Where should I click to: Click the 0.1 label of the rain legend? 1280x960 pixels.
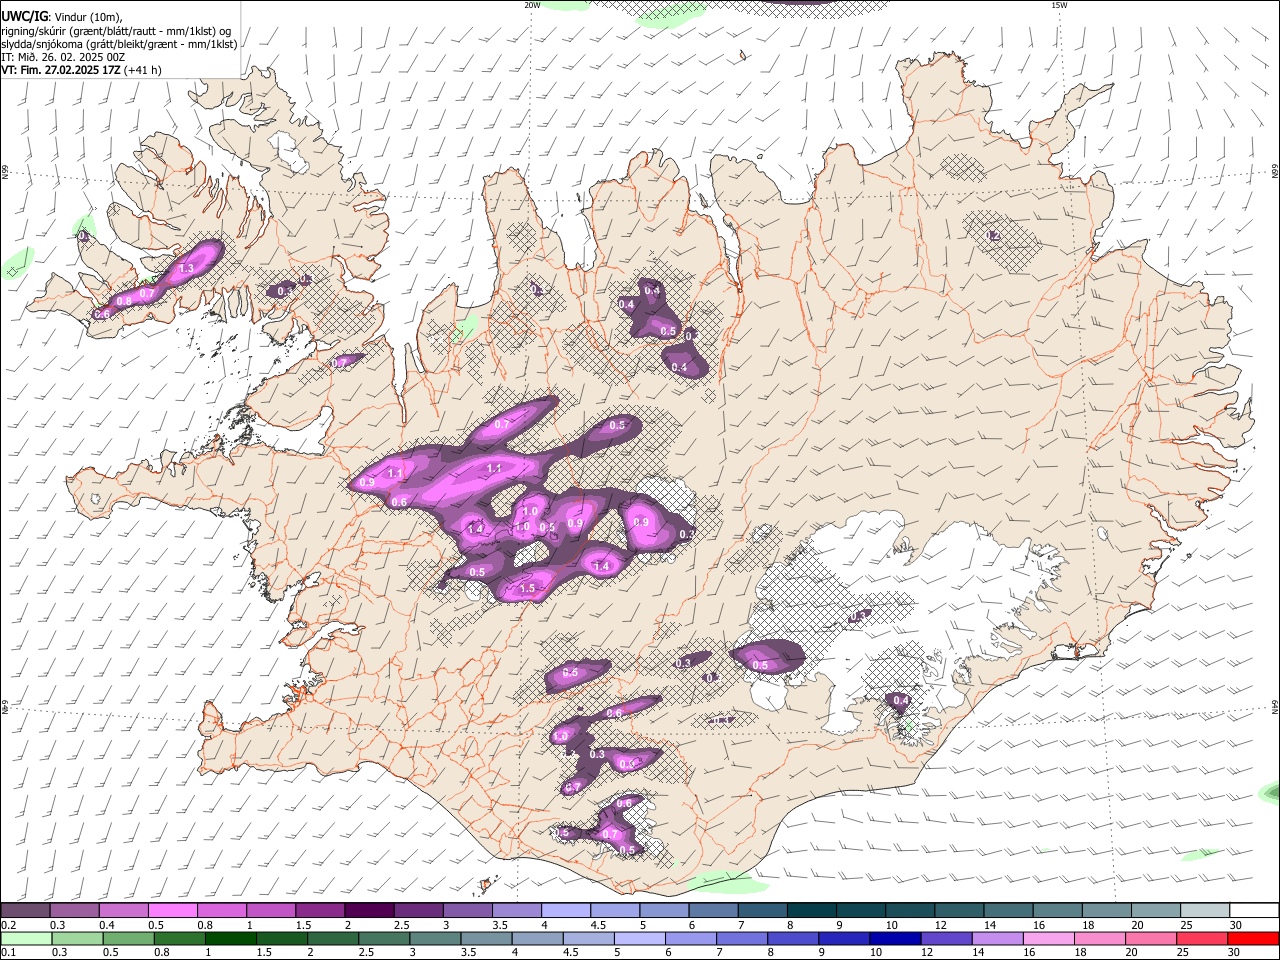tap(8, 953)
